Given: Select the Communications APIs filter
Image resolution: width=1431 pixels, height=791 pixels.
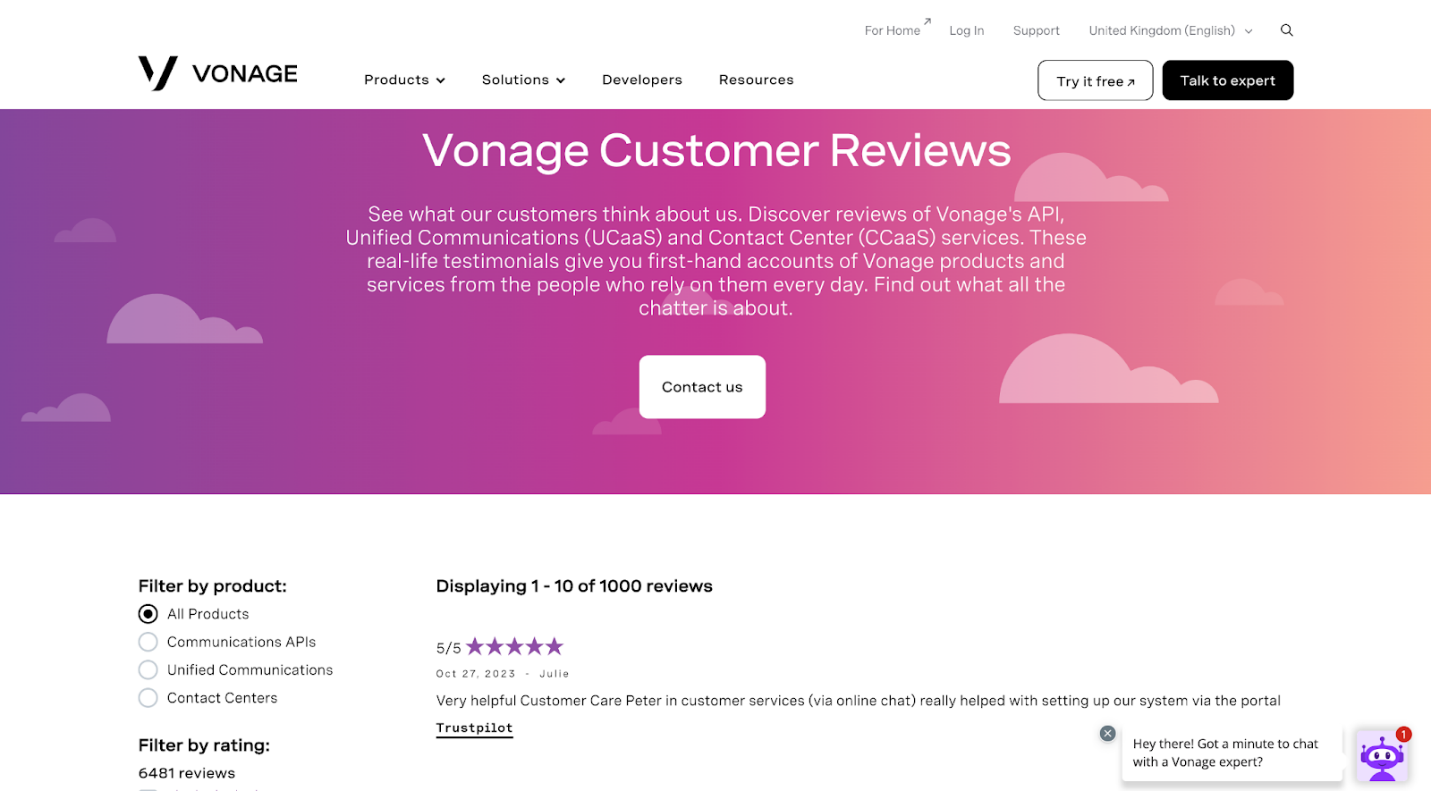Looking at the screenshot, I should (x=148, y=642).
